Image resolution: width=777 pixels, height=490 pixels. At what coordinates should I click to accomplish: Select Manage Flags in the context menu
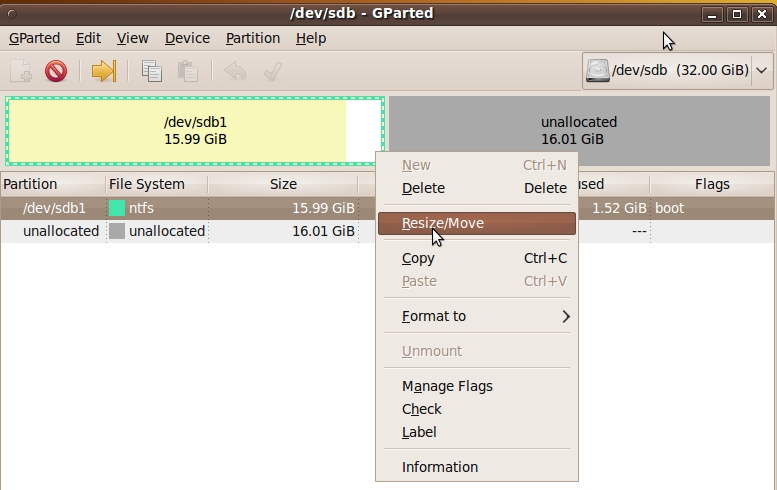[447, 386]
